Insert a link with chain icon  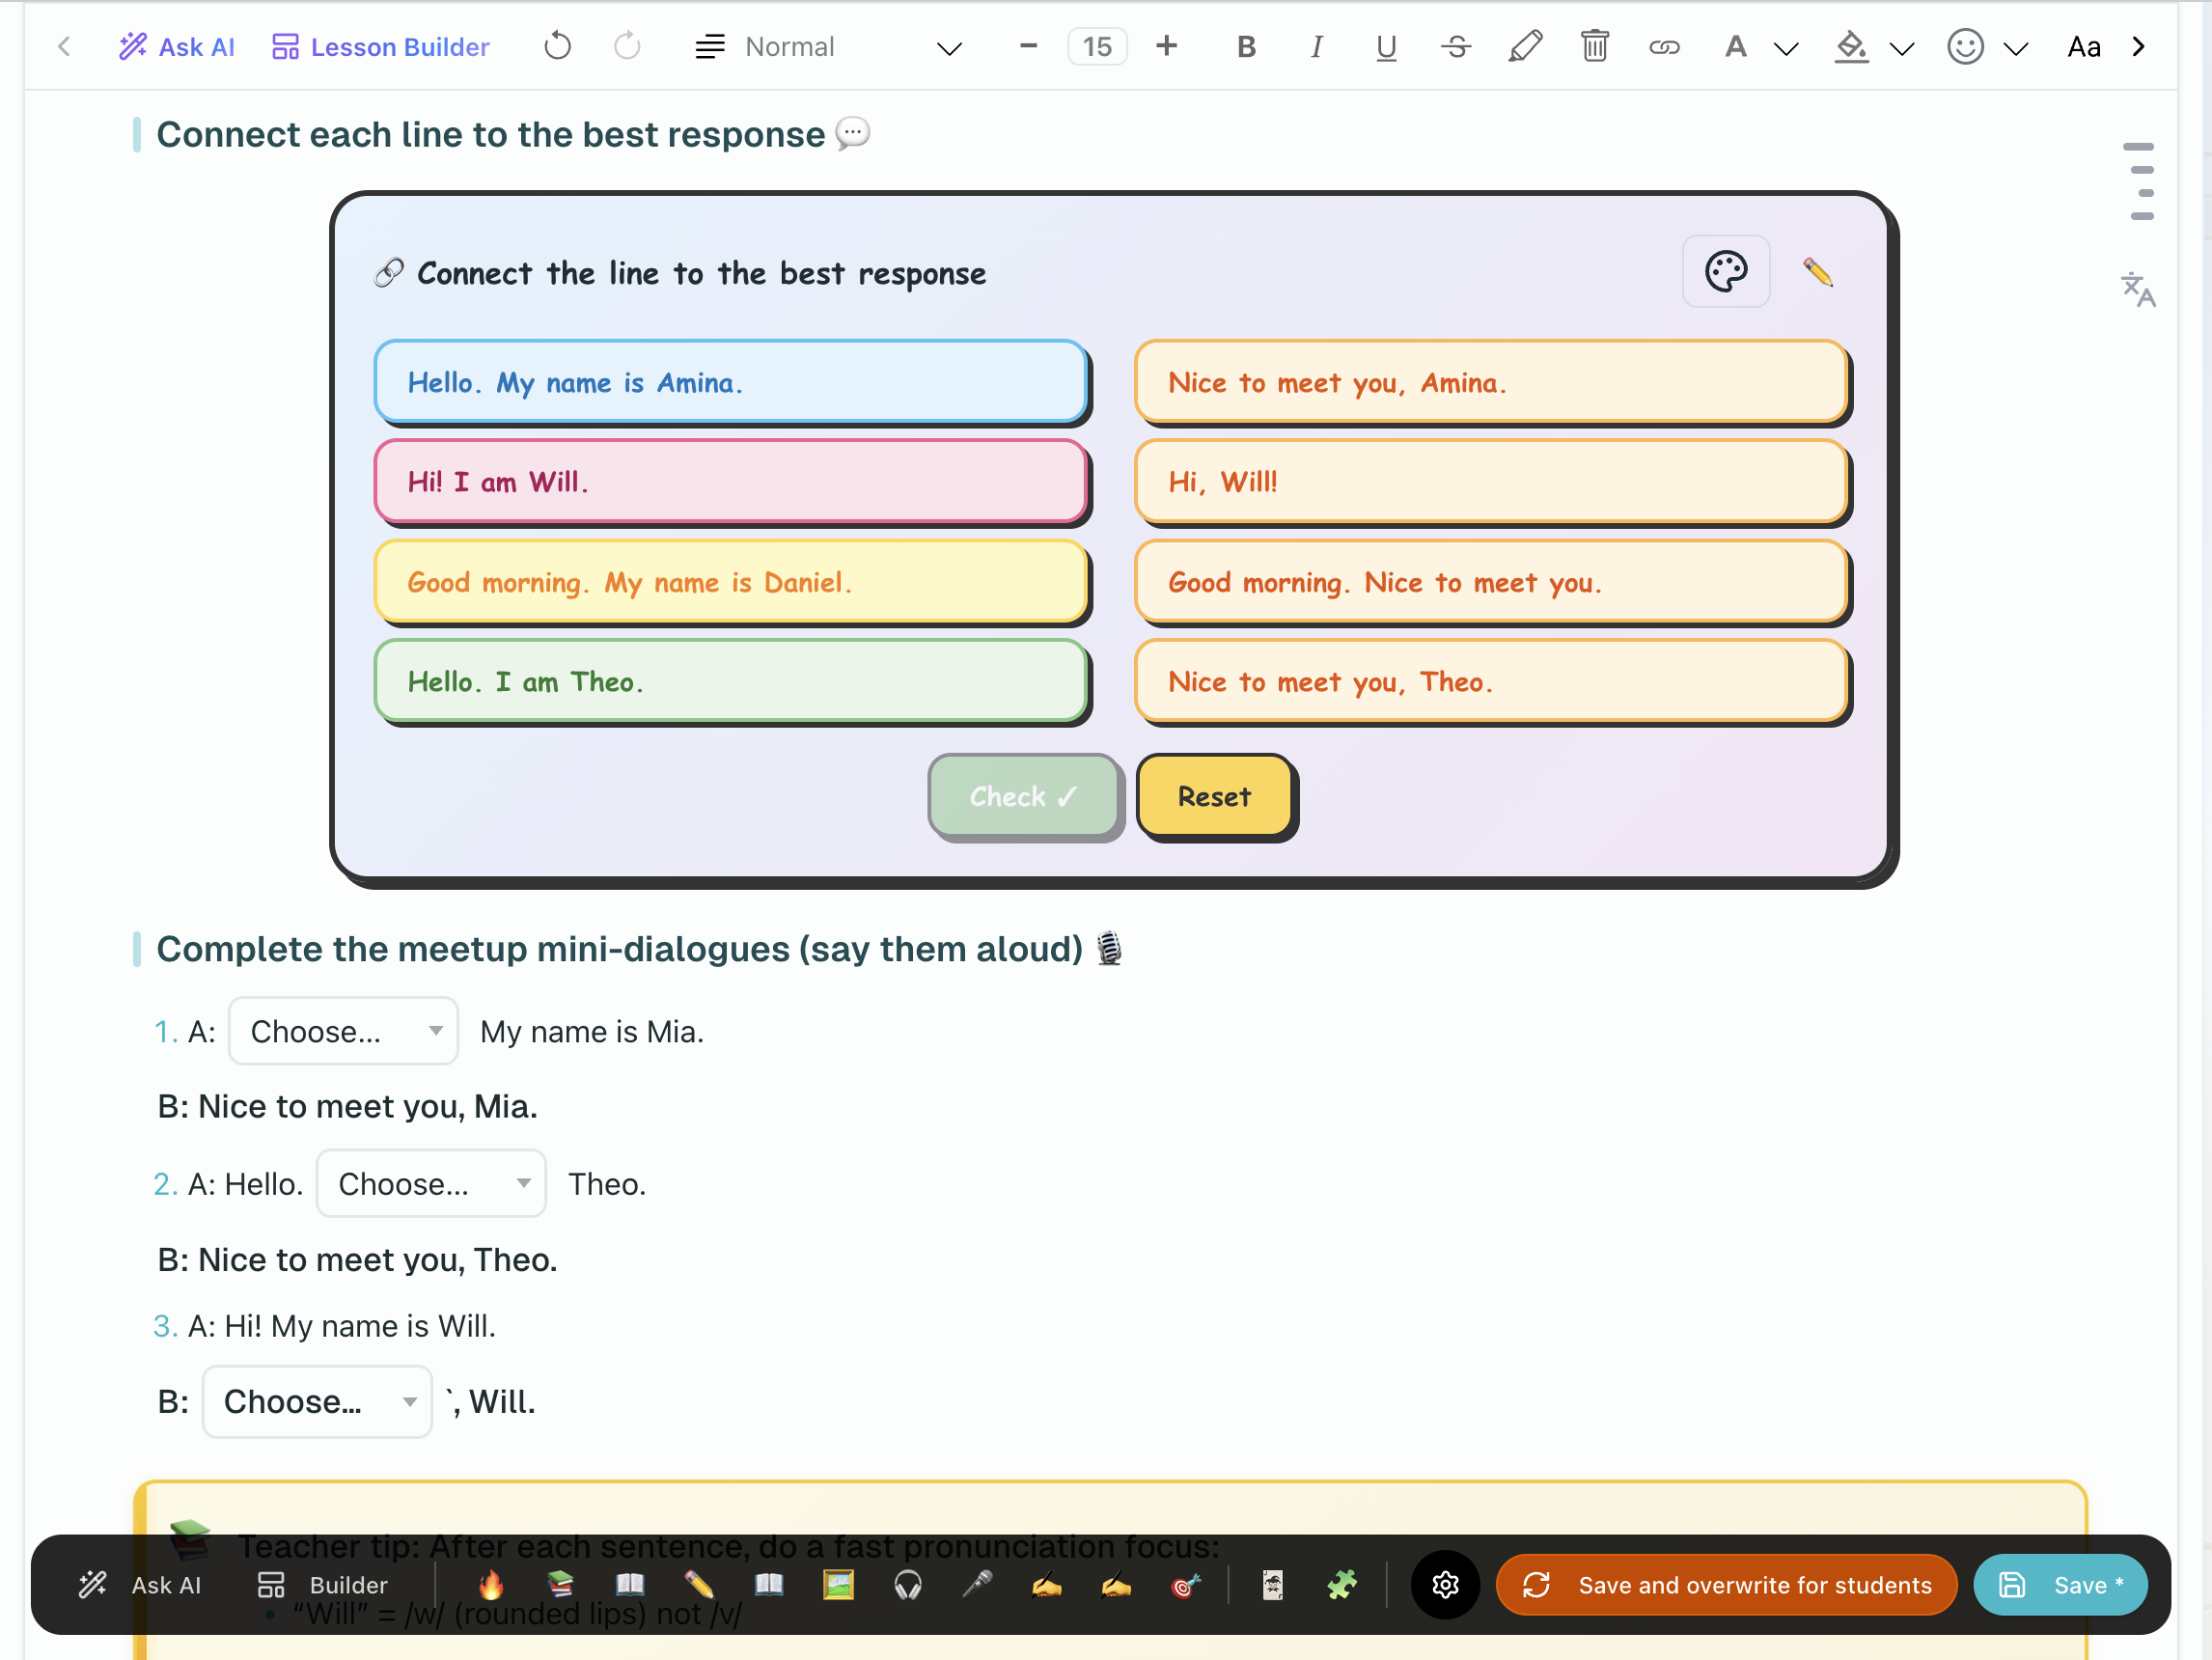point(1664,47)
